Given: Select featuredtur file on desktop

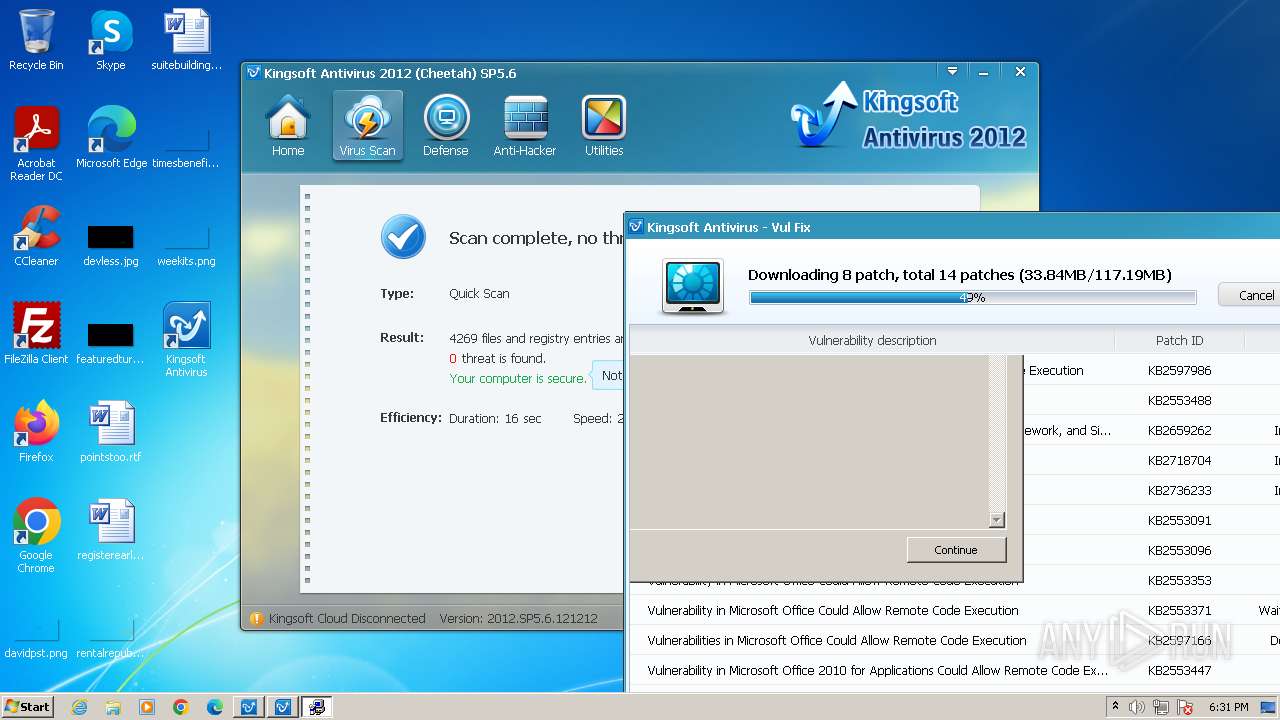Looking at the screenshot, I should (111, 344).
